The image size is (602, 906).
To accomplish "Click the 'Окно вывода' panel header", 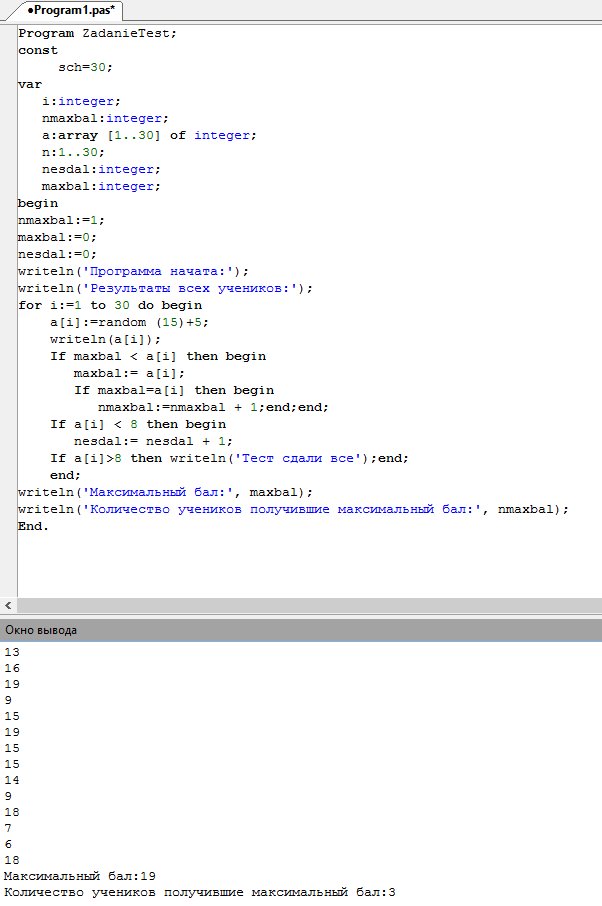I will [x=301, y=630].
